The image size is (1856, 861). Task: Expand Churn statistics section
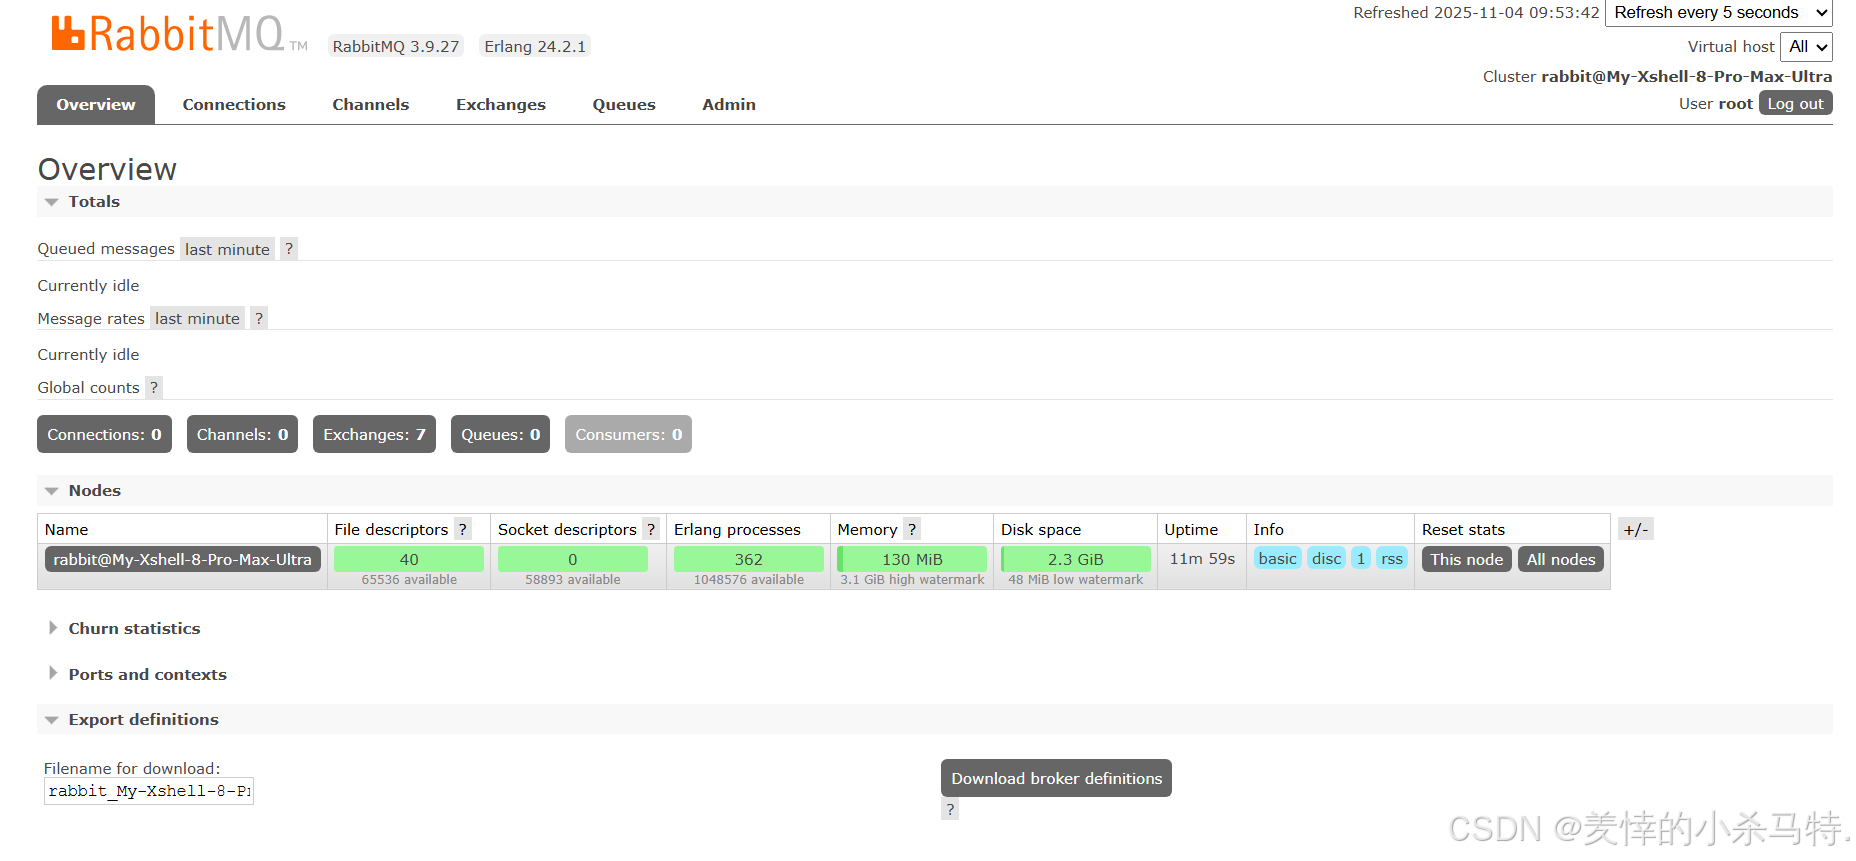pyautogui.click(x=134, y=629)
